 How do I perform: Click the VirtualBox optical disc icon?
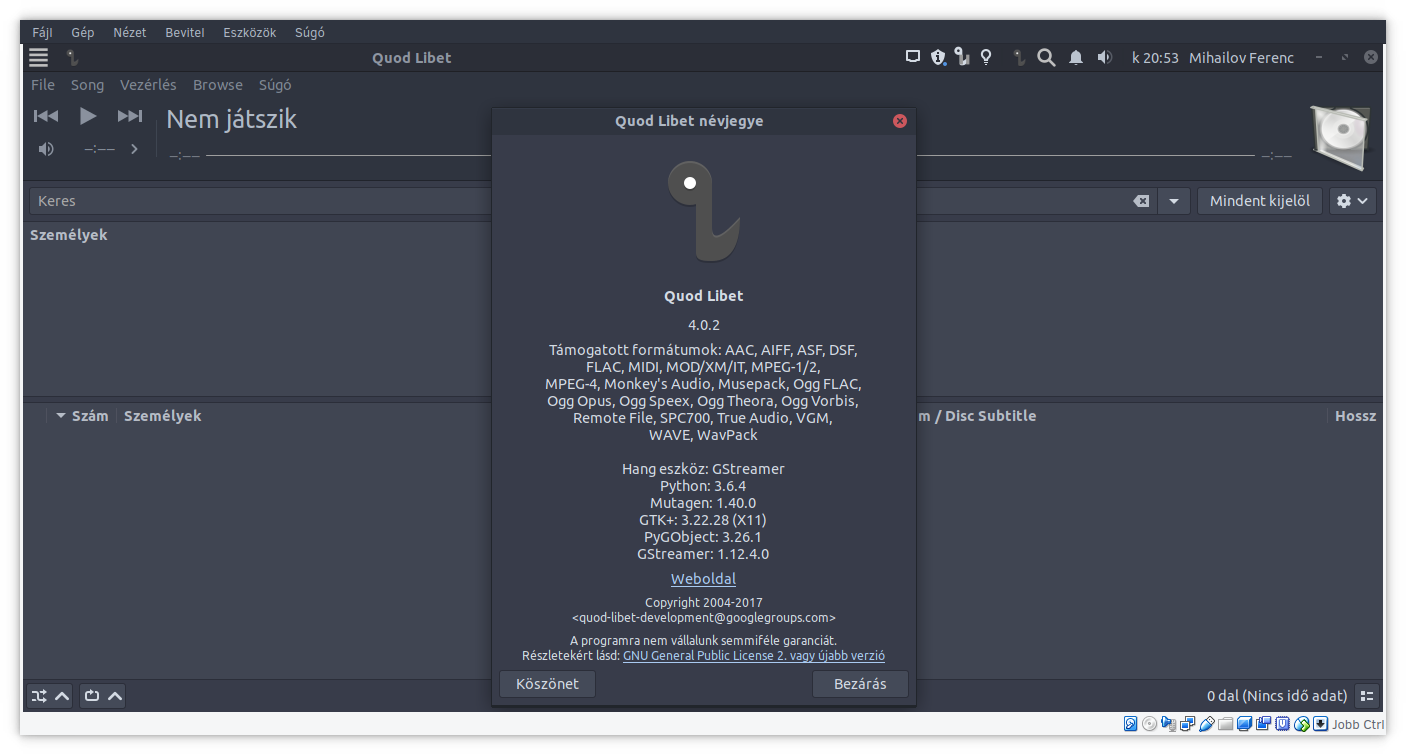(1149, 724)
